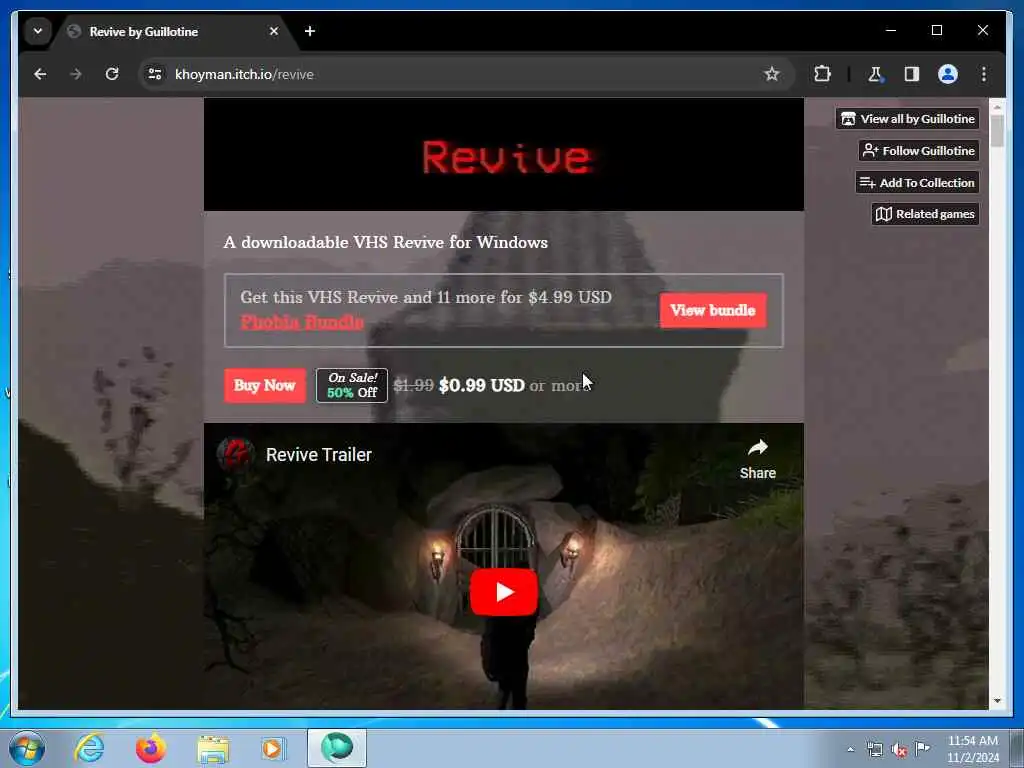Show hidden system tray icons
This screenshot has width=1024, height=768.
850,750
